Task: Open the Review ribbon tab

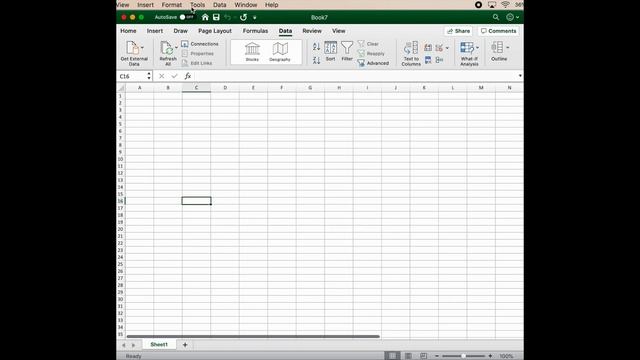Action: point(312,31)
